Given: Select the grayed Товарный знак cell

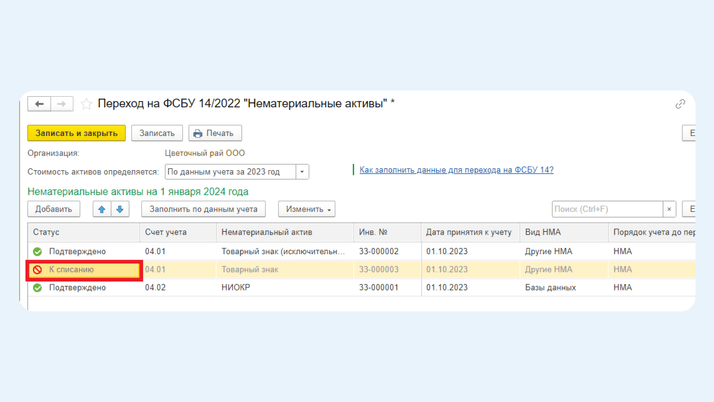Looking at the screenshot, I should click(285, 270).
